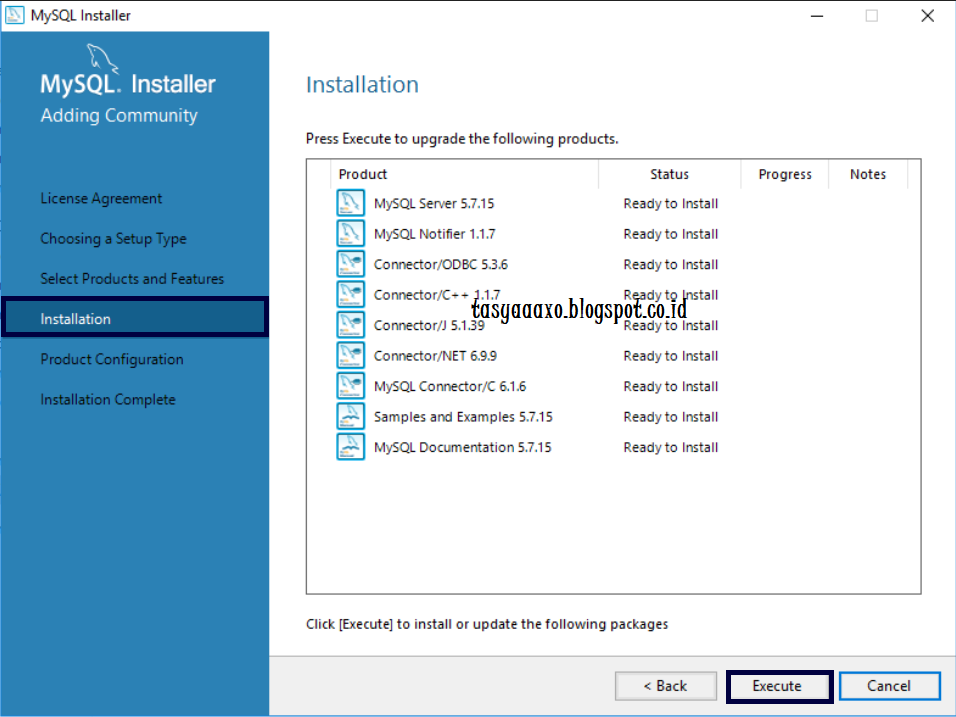Select the MySQL Connector/C 6.1.6 row text

(x=450, y=387)
